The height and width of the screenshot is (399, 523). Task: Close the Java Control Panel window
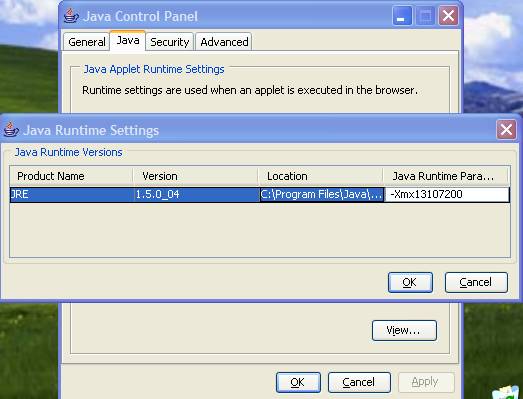pos(448,16)
